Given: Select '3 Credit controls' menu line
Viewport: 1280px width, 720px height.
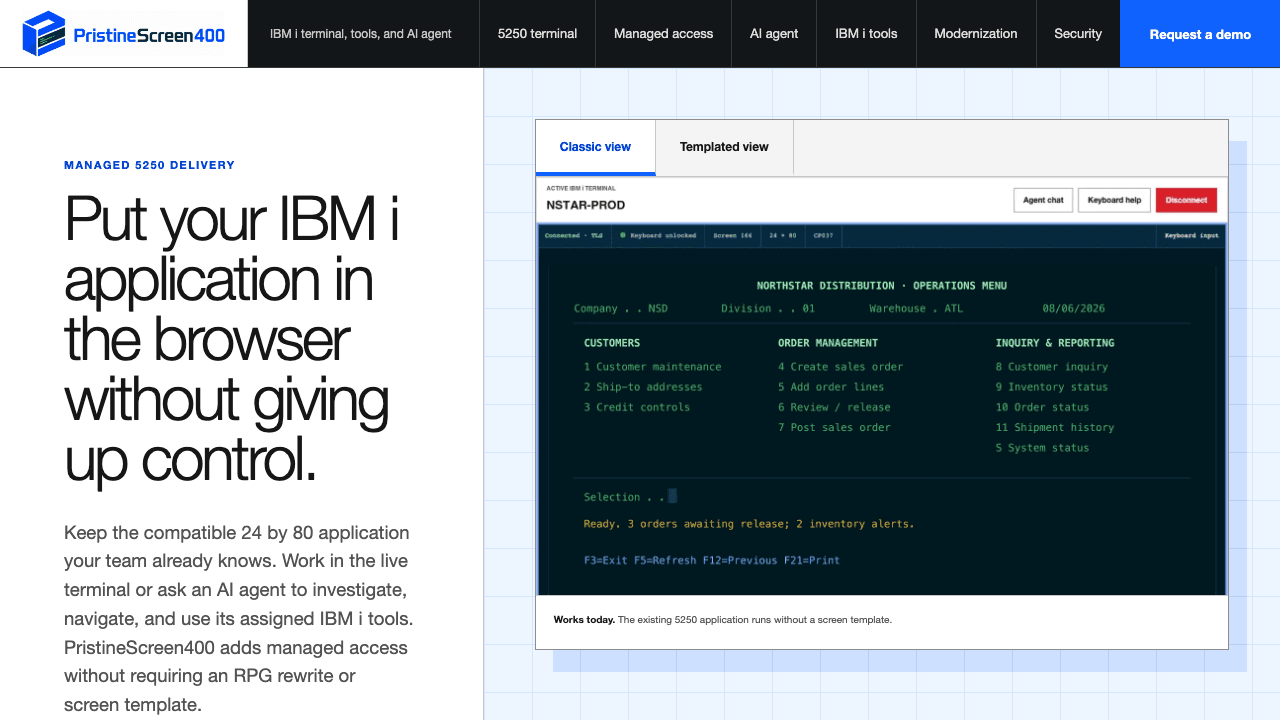Looking at the screenshot, I should [x=637, y=407].
